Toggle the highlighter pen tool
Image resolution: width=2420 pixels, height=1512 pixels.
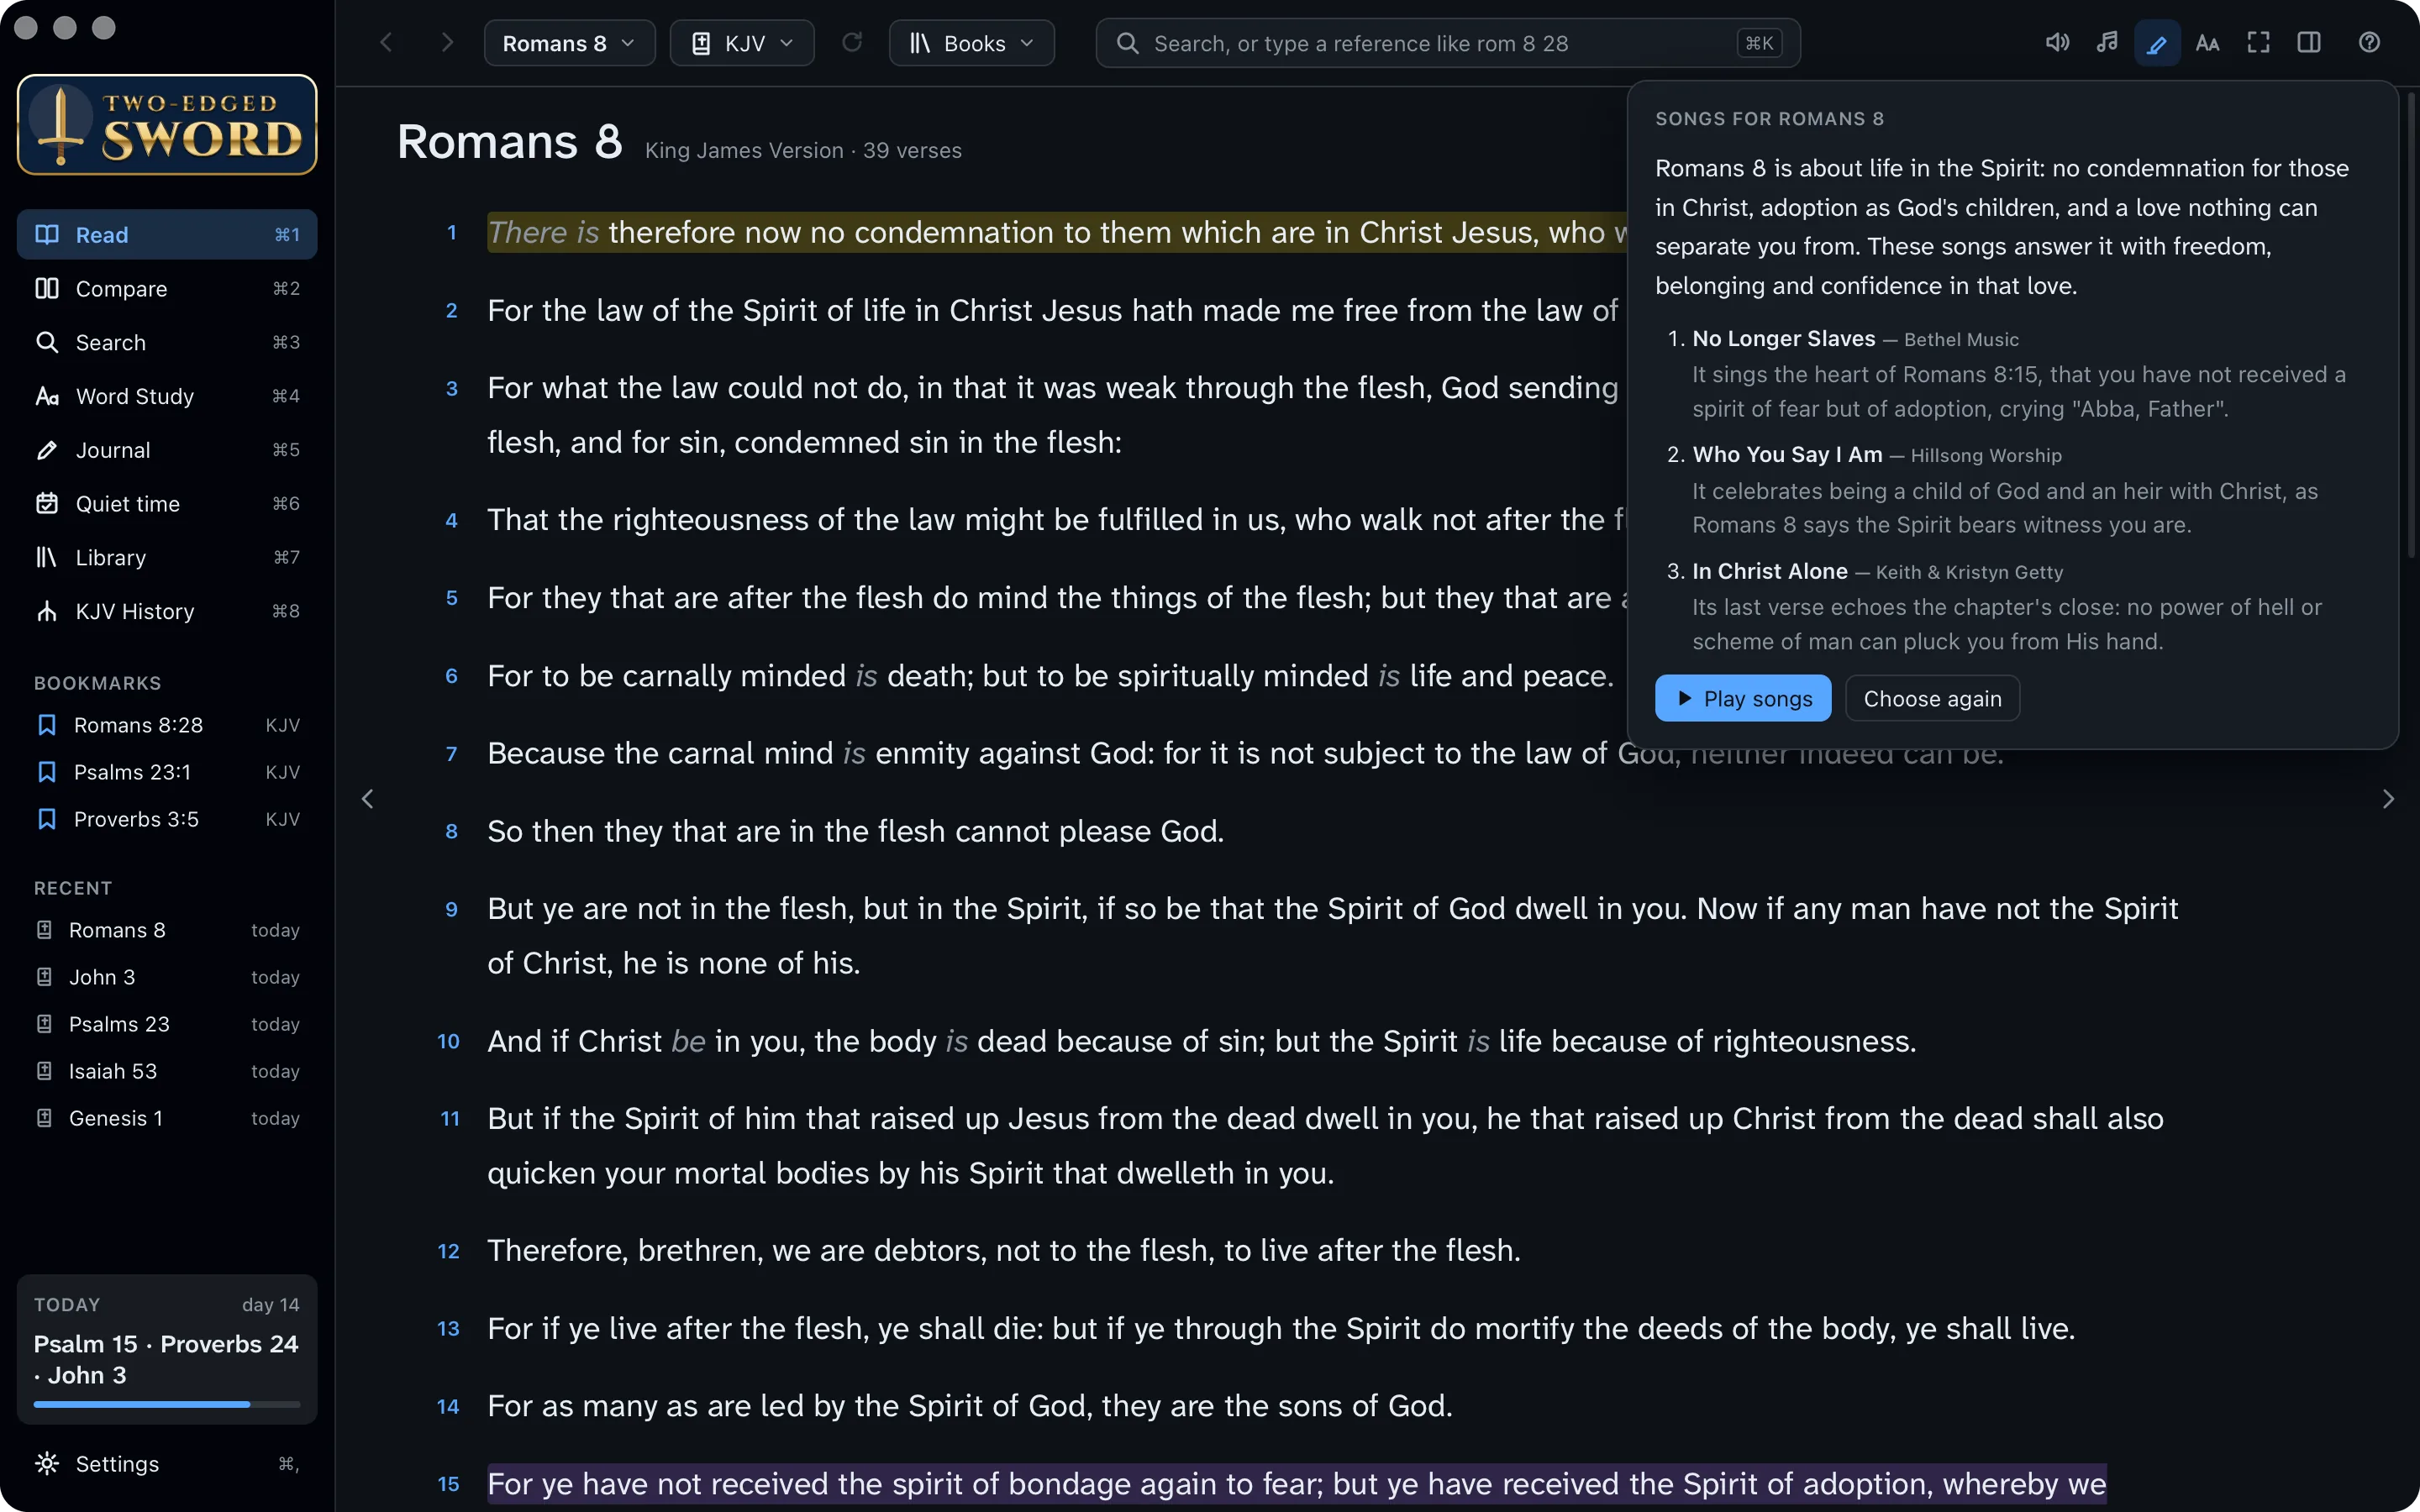[x=2157, y=43]
